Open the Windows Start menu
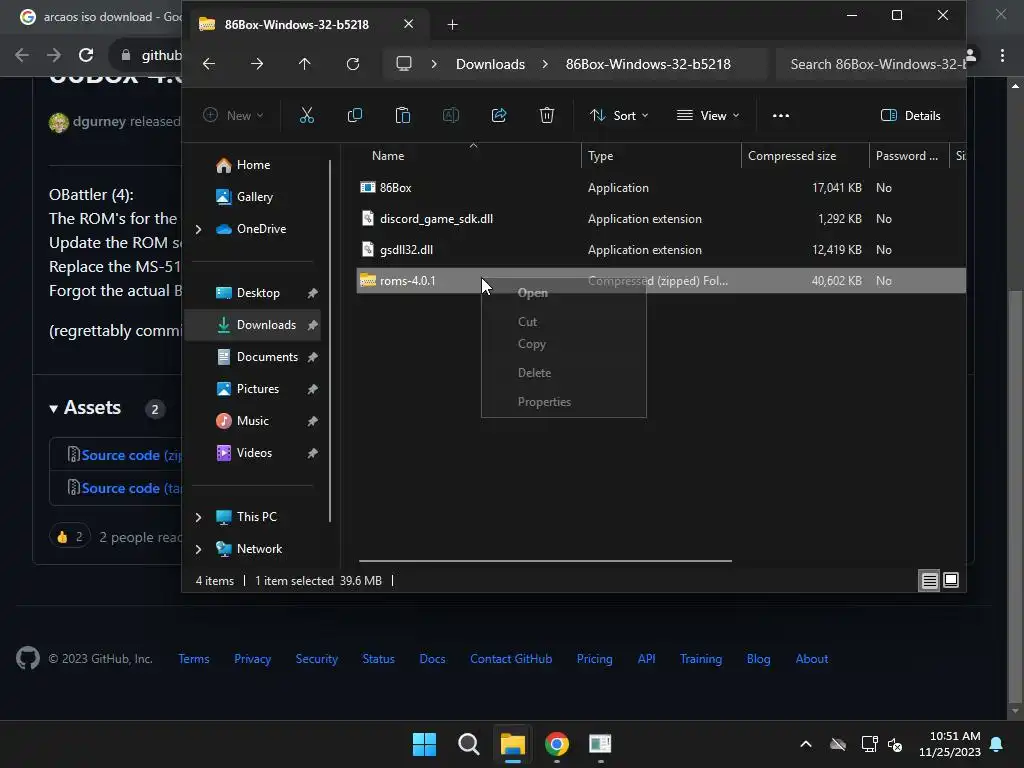The image size is (1024, 768). (x=424, y=744)
